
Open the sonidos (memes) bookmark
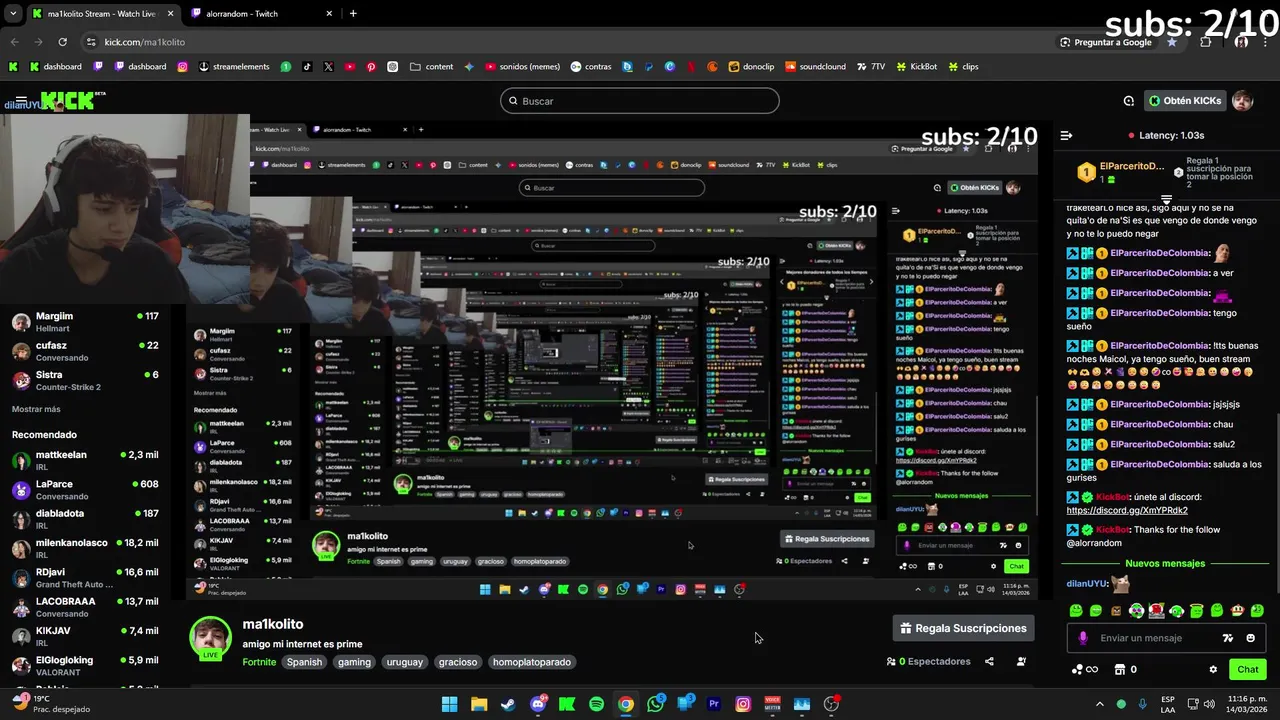(522, 67)
